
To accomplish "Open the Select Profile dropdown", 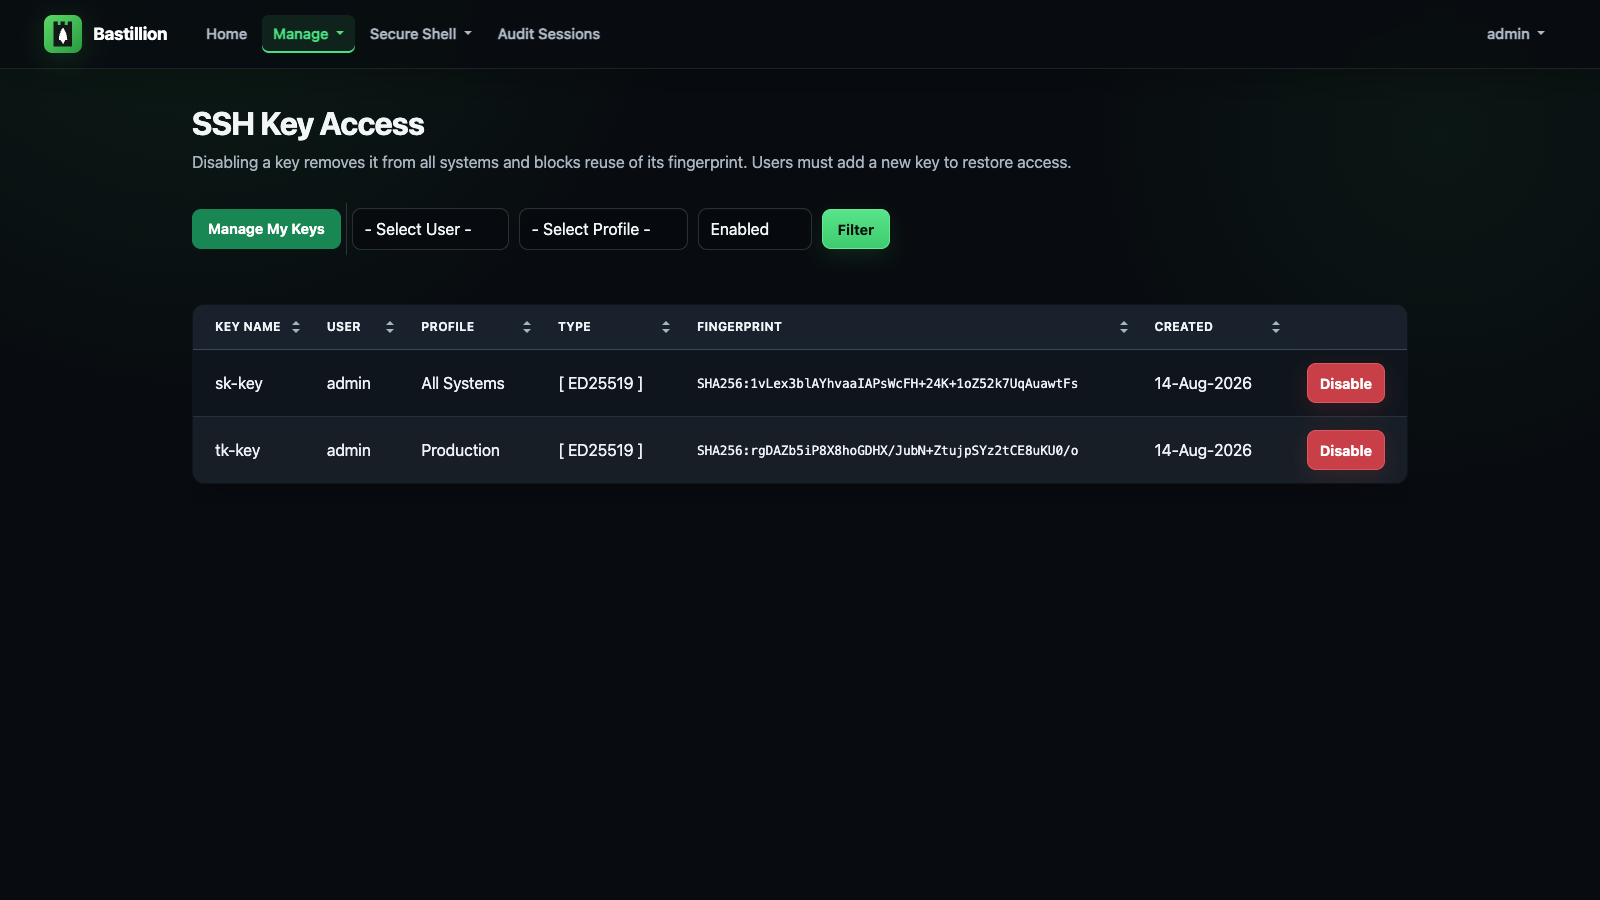I will pos(603,229).
